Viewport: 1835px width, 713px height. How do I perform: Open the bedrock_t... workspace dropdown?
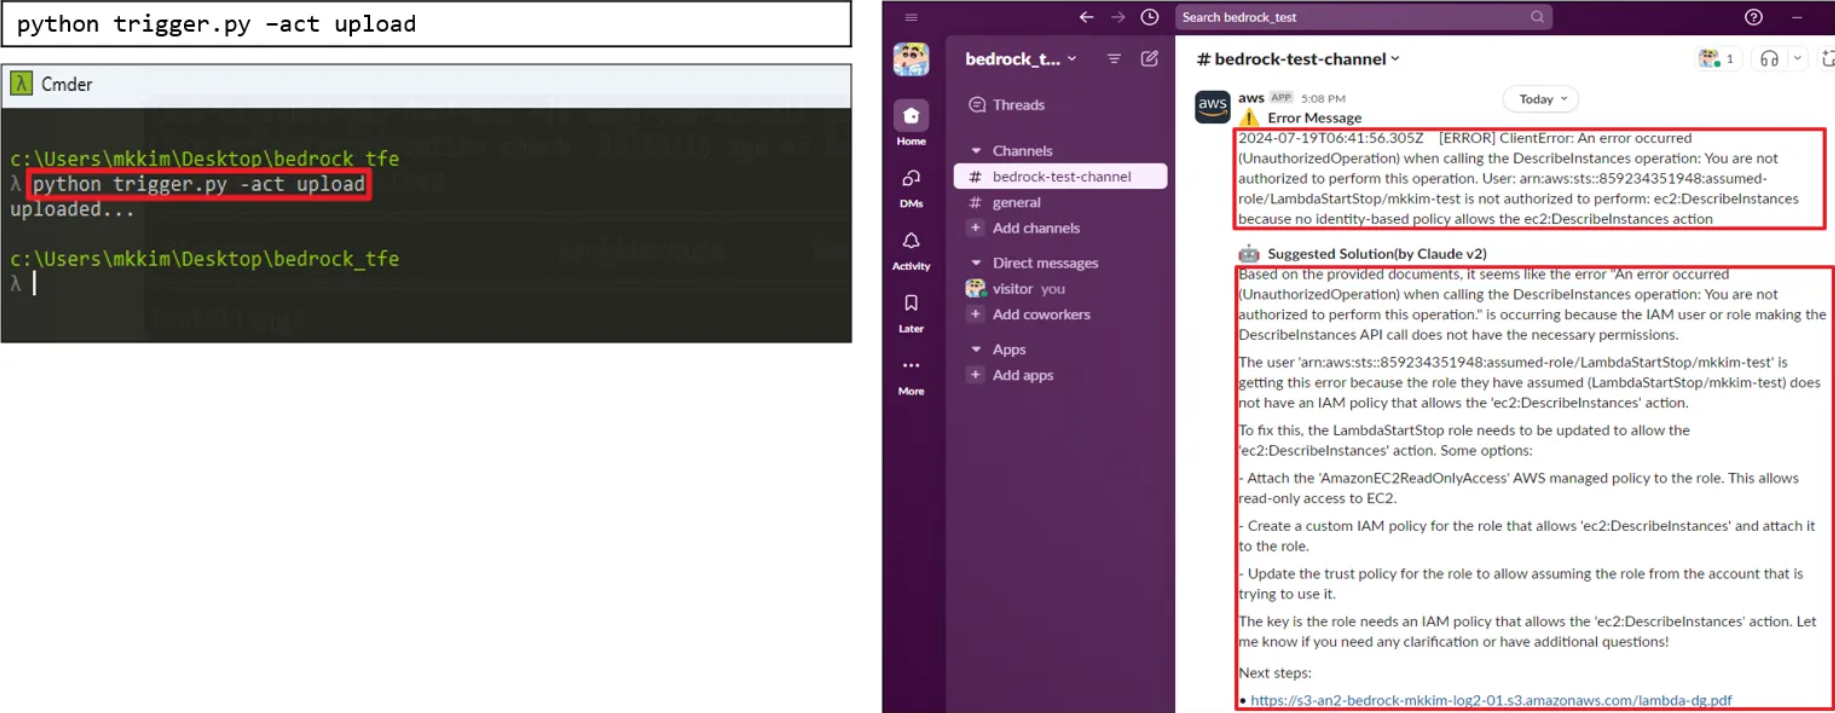[x=1021, y=59]
